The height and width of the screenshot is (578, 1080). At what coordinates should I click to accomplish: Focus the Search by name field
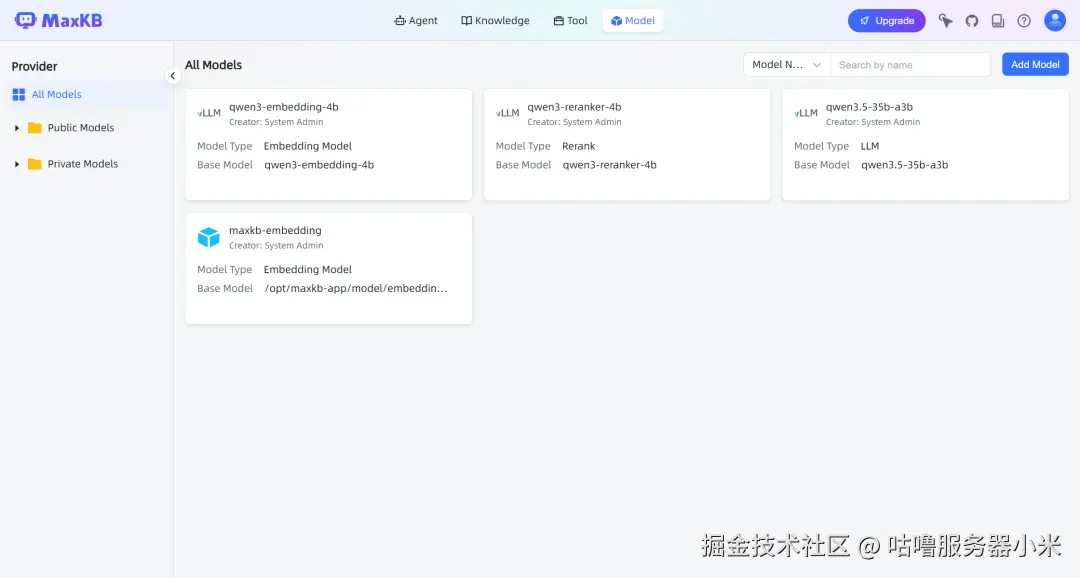click(x=911, y=65)
